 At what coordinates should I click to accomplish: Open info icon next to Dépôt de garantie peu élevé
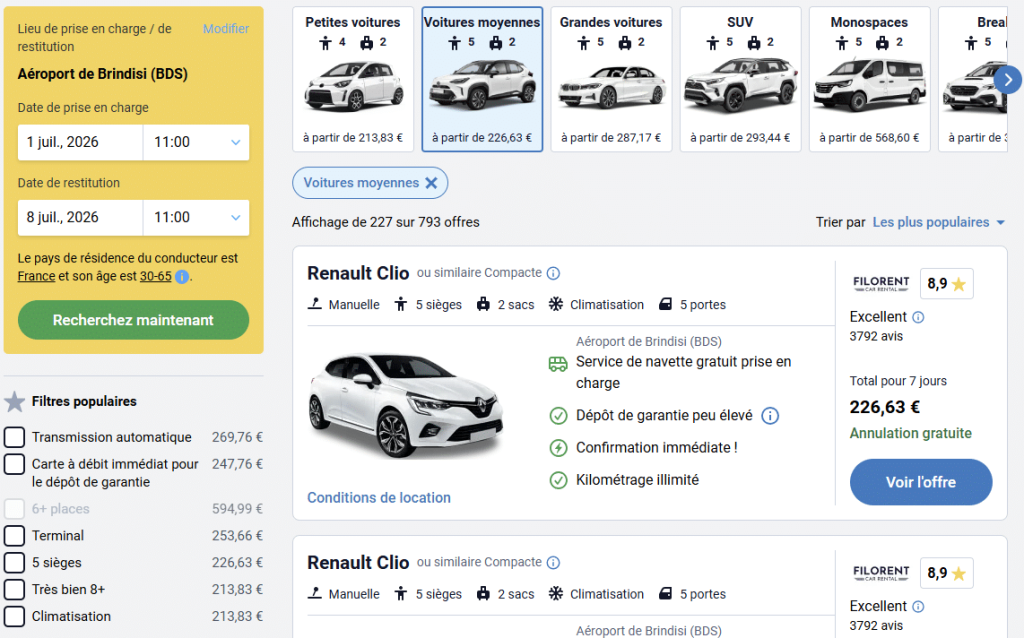click(x=770, y=415)
